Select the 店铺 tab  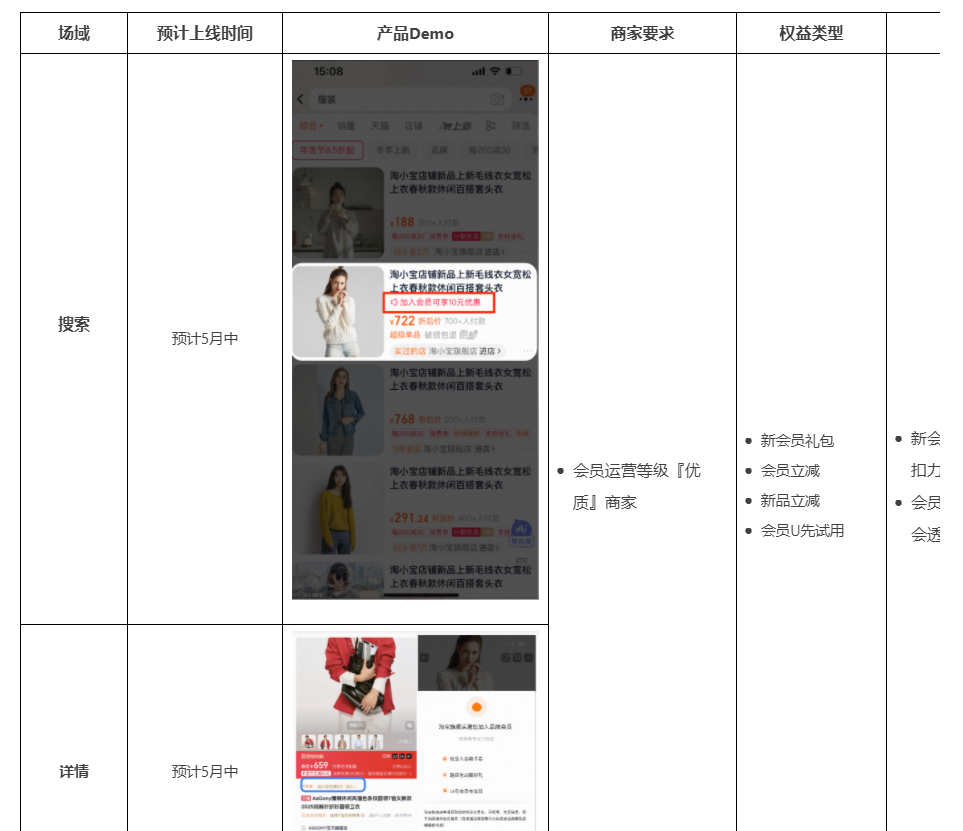coord(413,126)
